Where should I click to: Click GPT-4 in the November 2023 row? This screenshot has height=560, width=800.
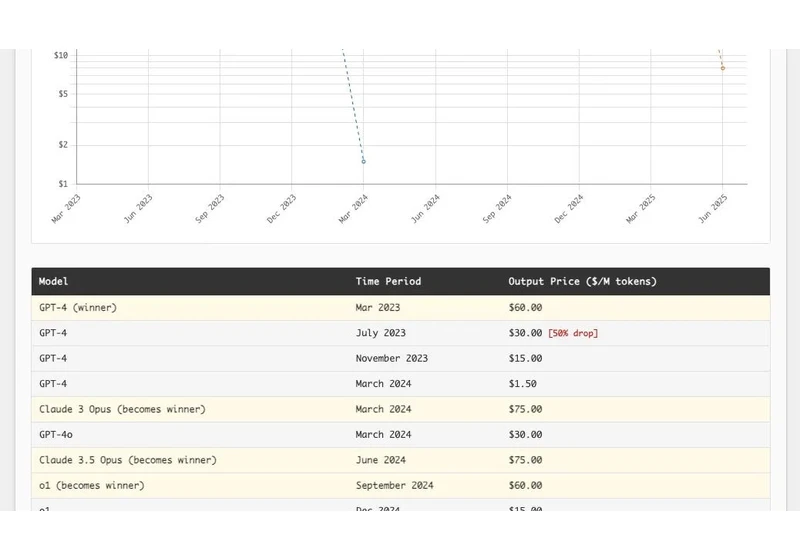click(x=53, y=359)
